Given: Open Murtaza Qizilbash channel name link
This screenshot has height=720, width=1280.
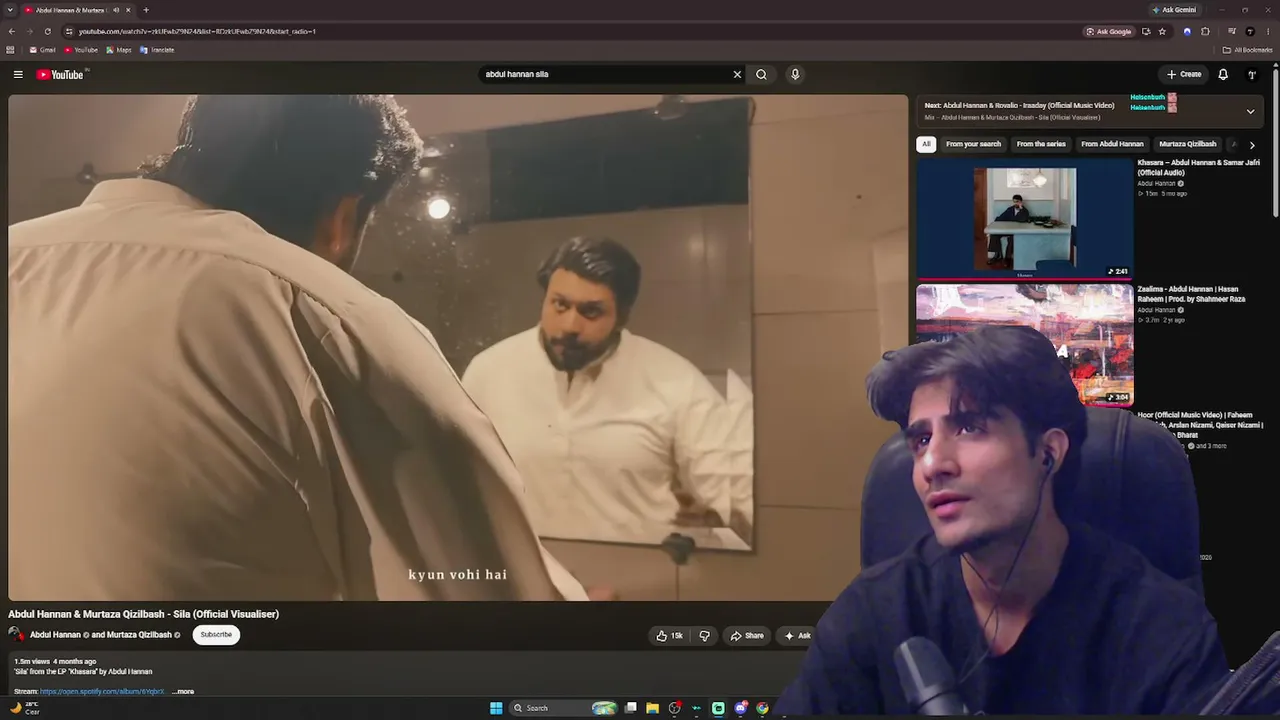Looking at the screenshot, I should point(139,635).
